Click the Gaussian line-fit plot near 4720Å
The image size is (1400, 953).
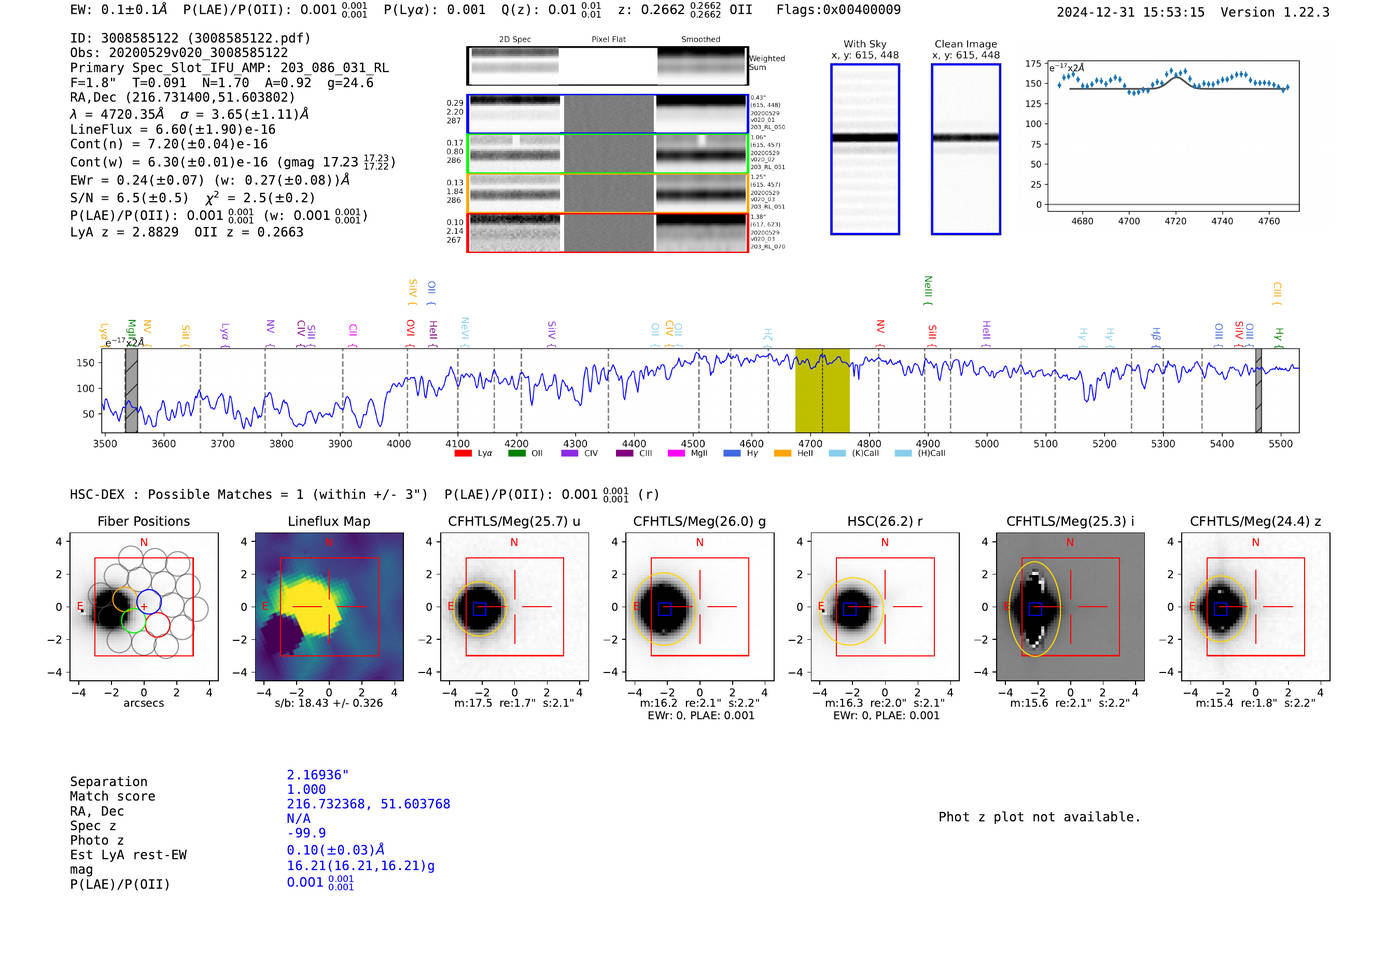1172,136
